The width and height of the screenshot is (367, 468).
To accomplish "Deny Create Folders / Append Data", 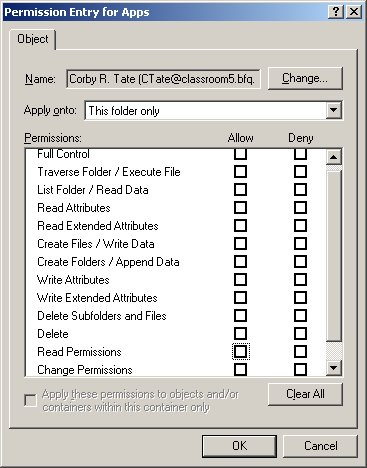I will point(300,262).
